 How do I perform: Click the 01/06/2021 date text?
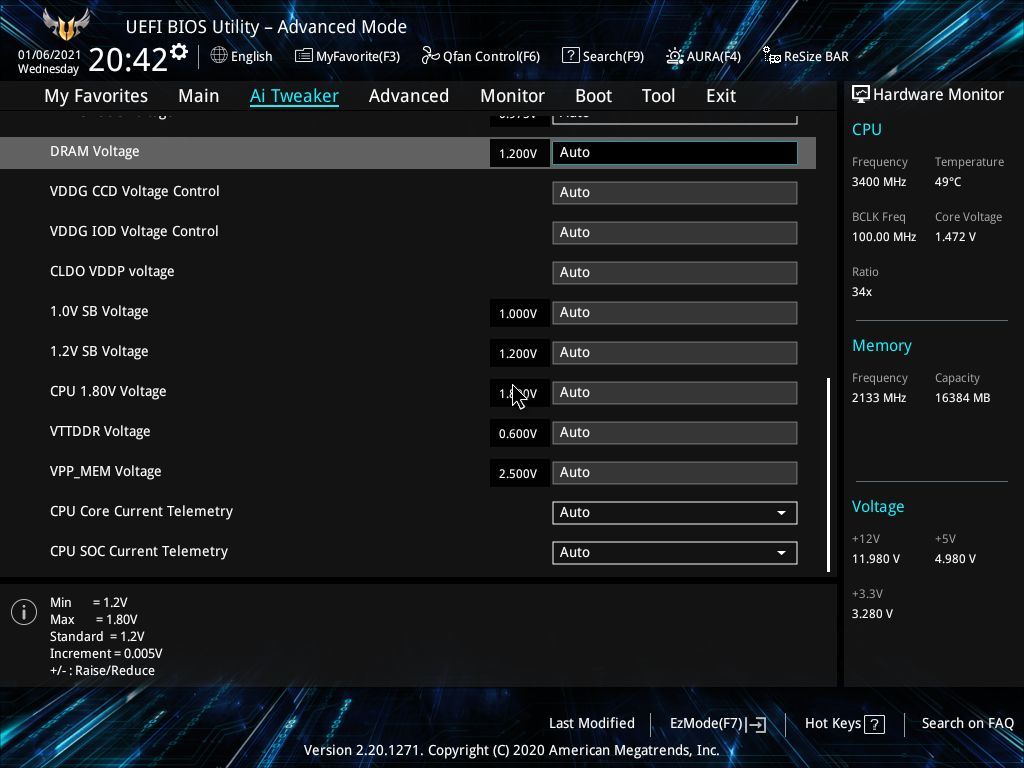[49, 55]
